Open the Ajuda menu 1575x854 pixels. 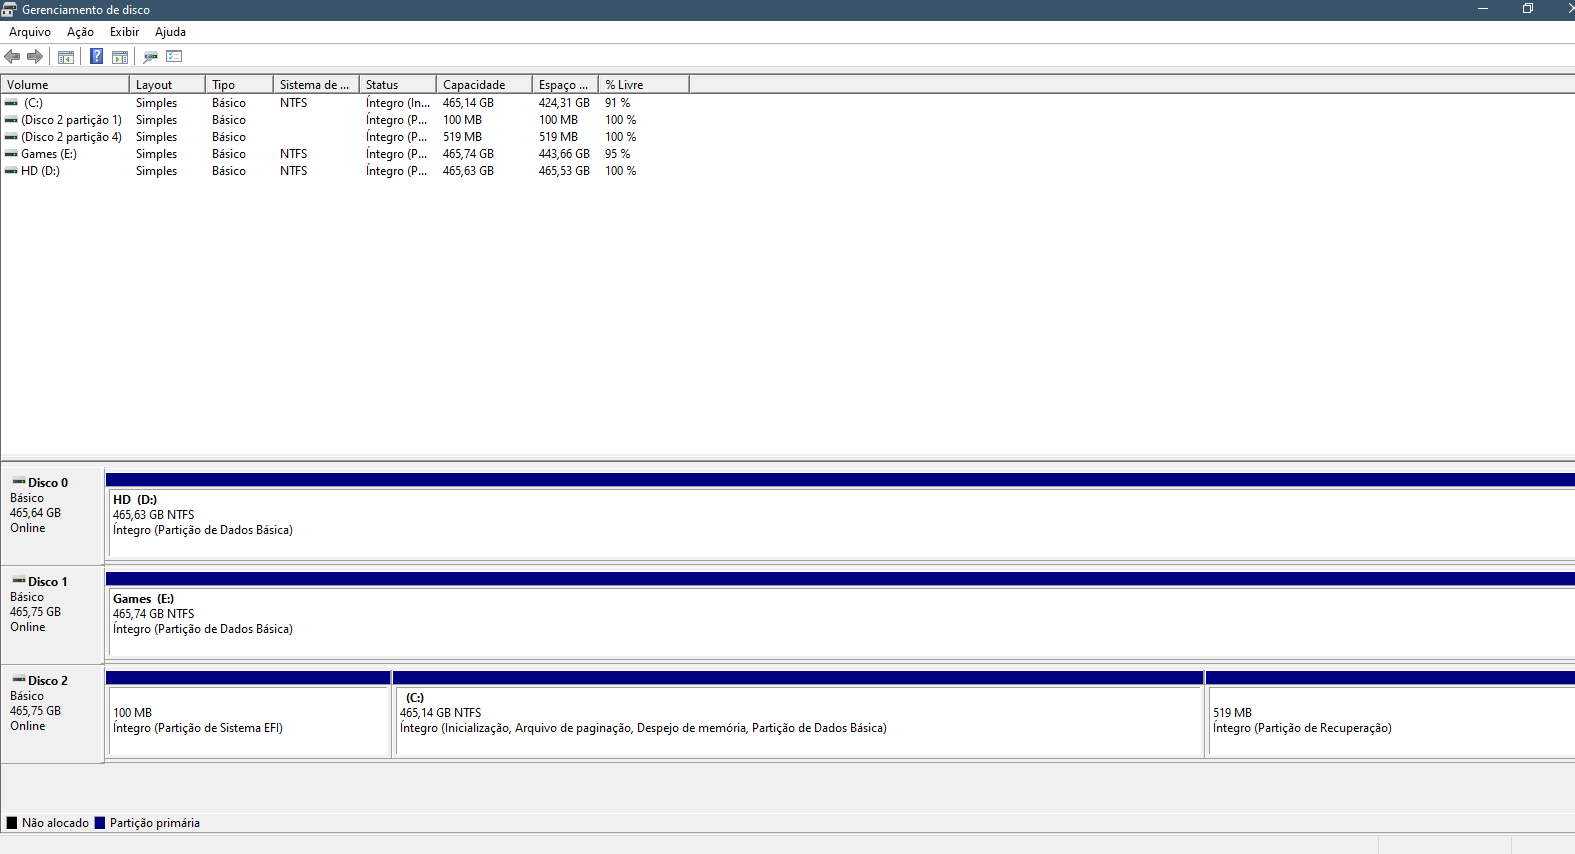coord(170,32)
